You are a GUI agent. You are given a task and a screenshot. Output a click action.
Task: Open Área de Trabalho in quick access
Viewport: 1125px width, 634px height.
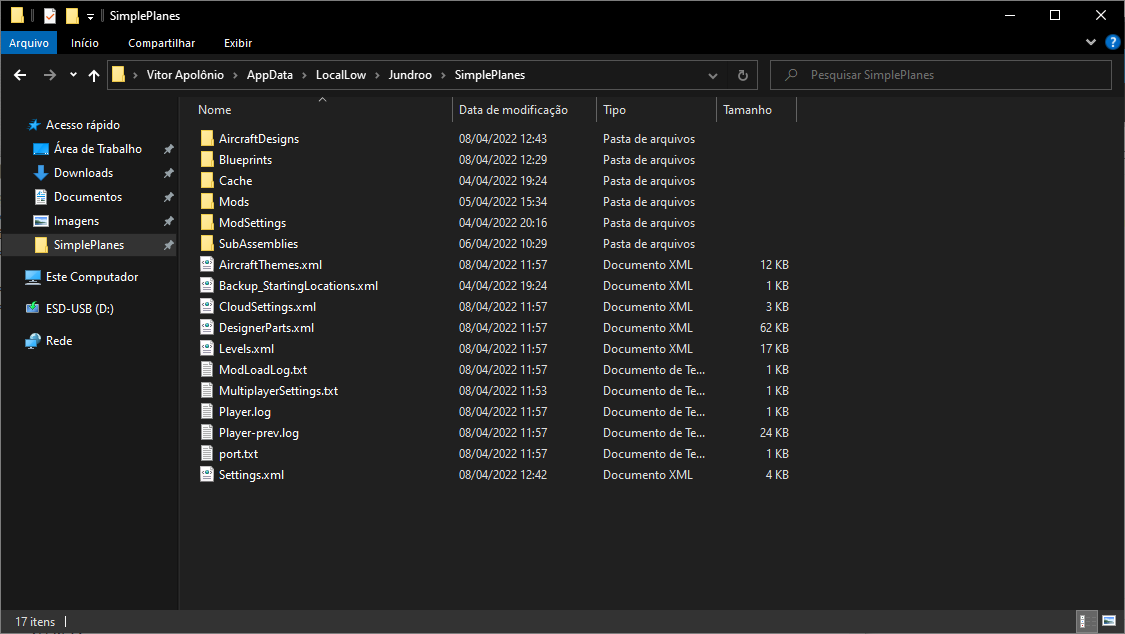tap(98, 148)
